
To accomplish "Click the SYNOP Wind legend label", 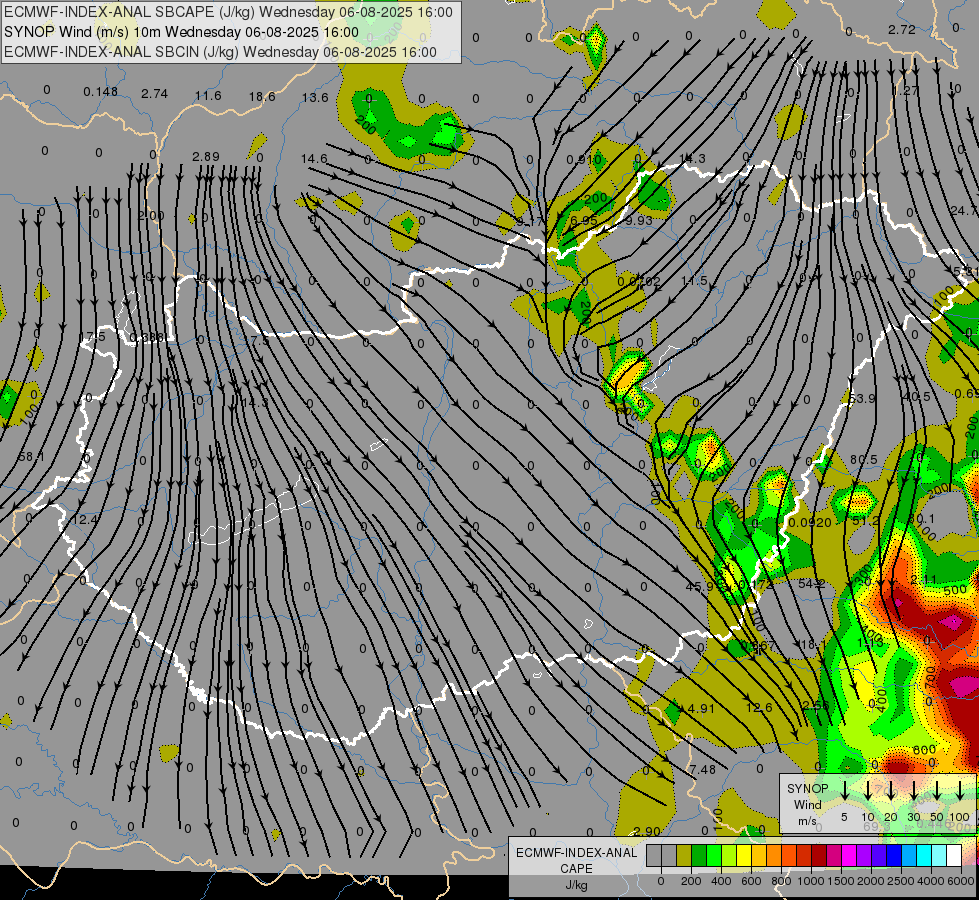I will point(807,796).
